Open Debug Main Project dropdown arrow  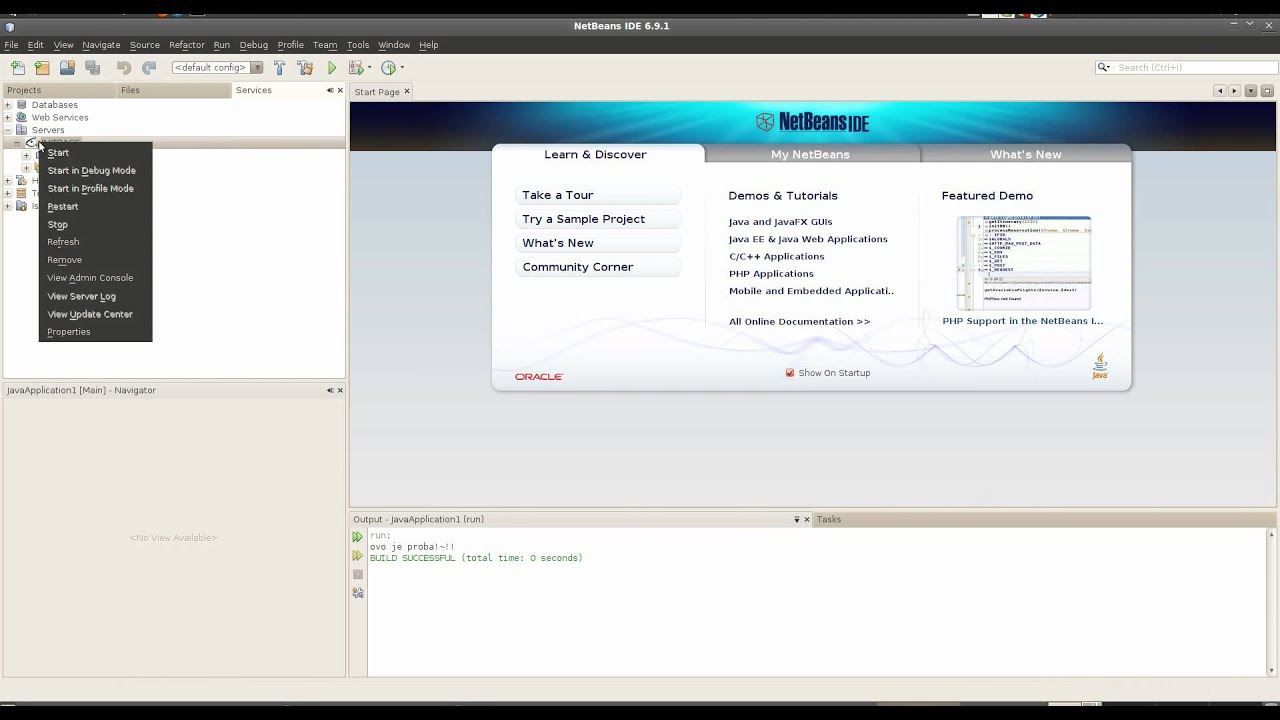[x=368, y=68]
